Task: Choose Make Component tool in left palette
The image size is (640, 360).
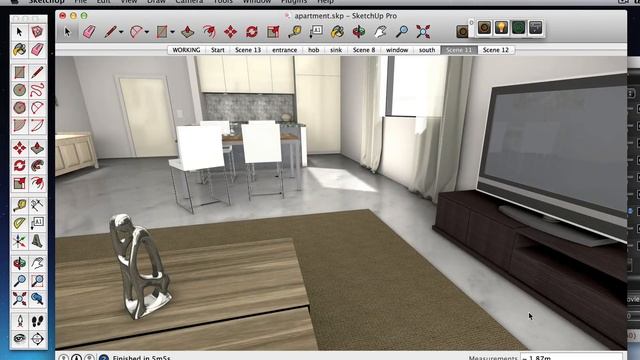Action: tap(37, 32)
